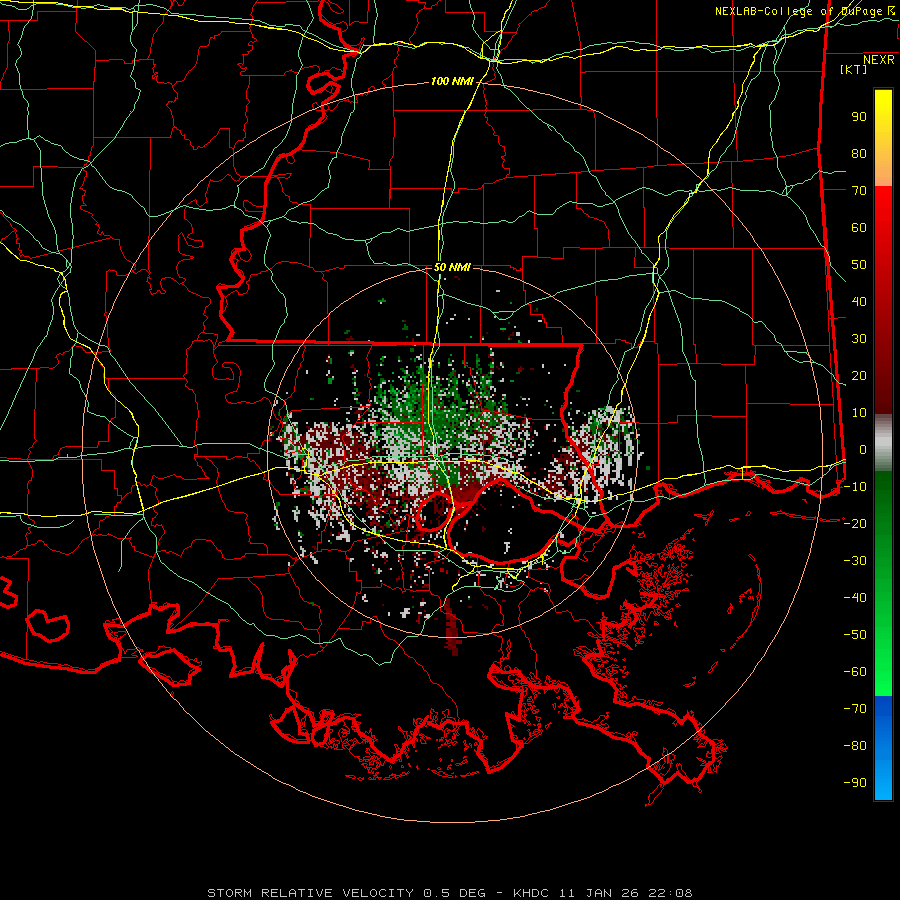The height and width of the screenshot is (900, 900).
Task: Click the blue segment of the color bar
Action: pyautogui.click(x=883, y=747)
